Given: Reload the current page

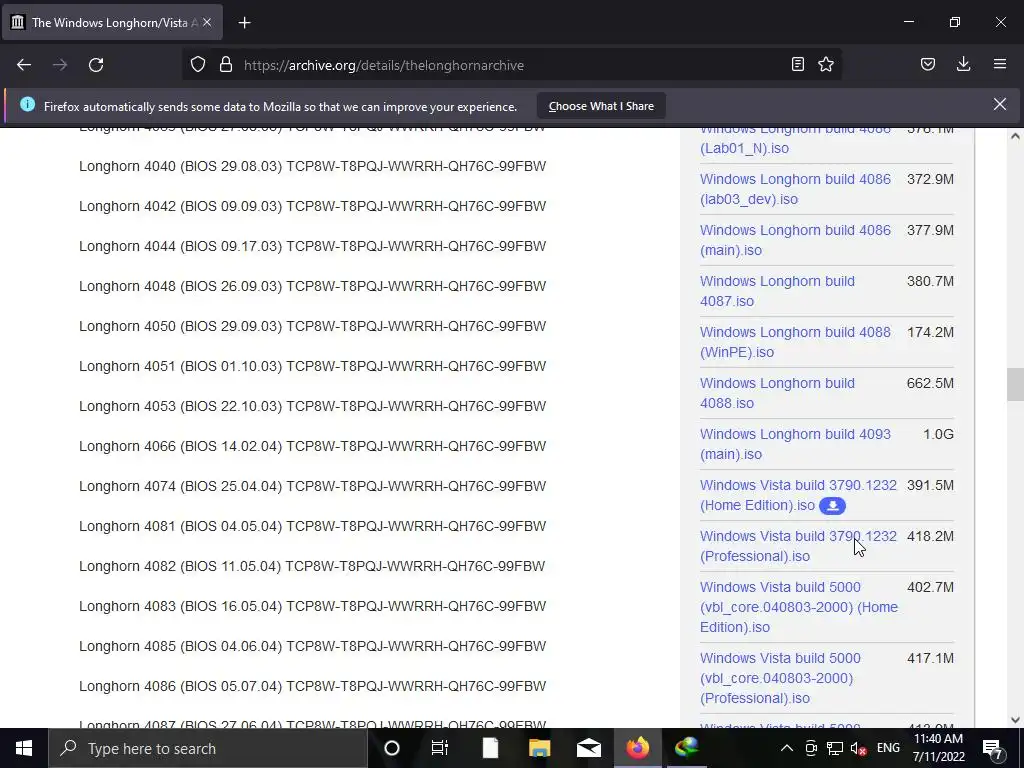Looking at the screenshot, I should coord(96,65).
